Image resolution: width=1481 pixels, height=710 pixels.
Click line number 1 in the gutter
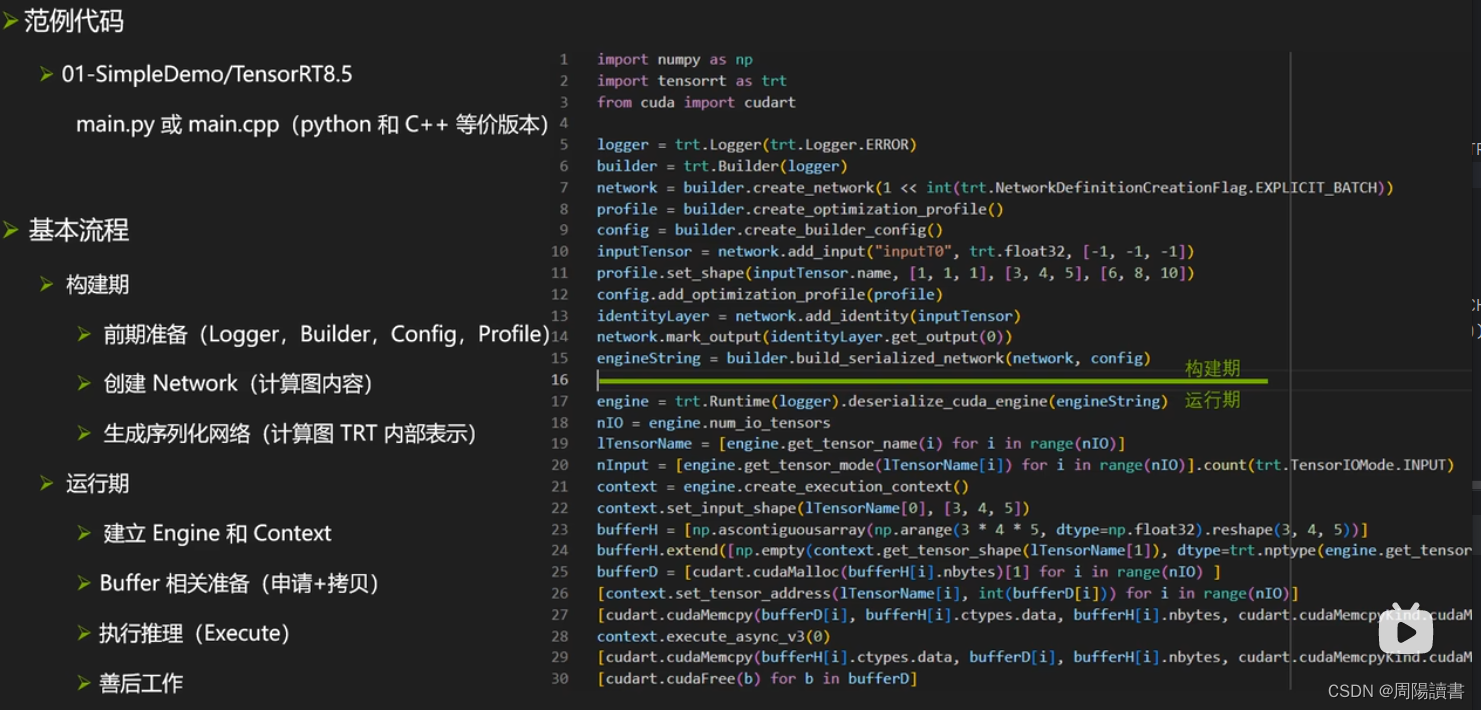(564, 59)
